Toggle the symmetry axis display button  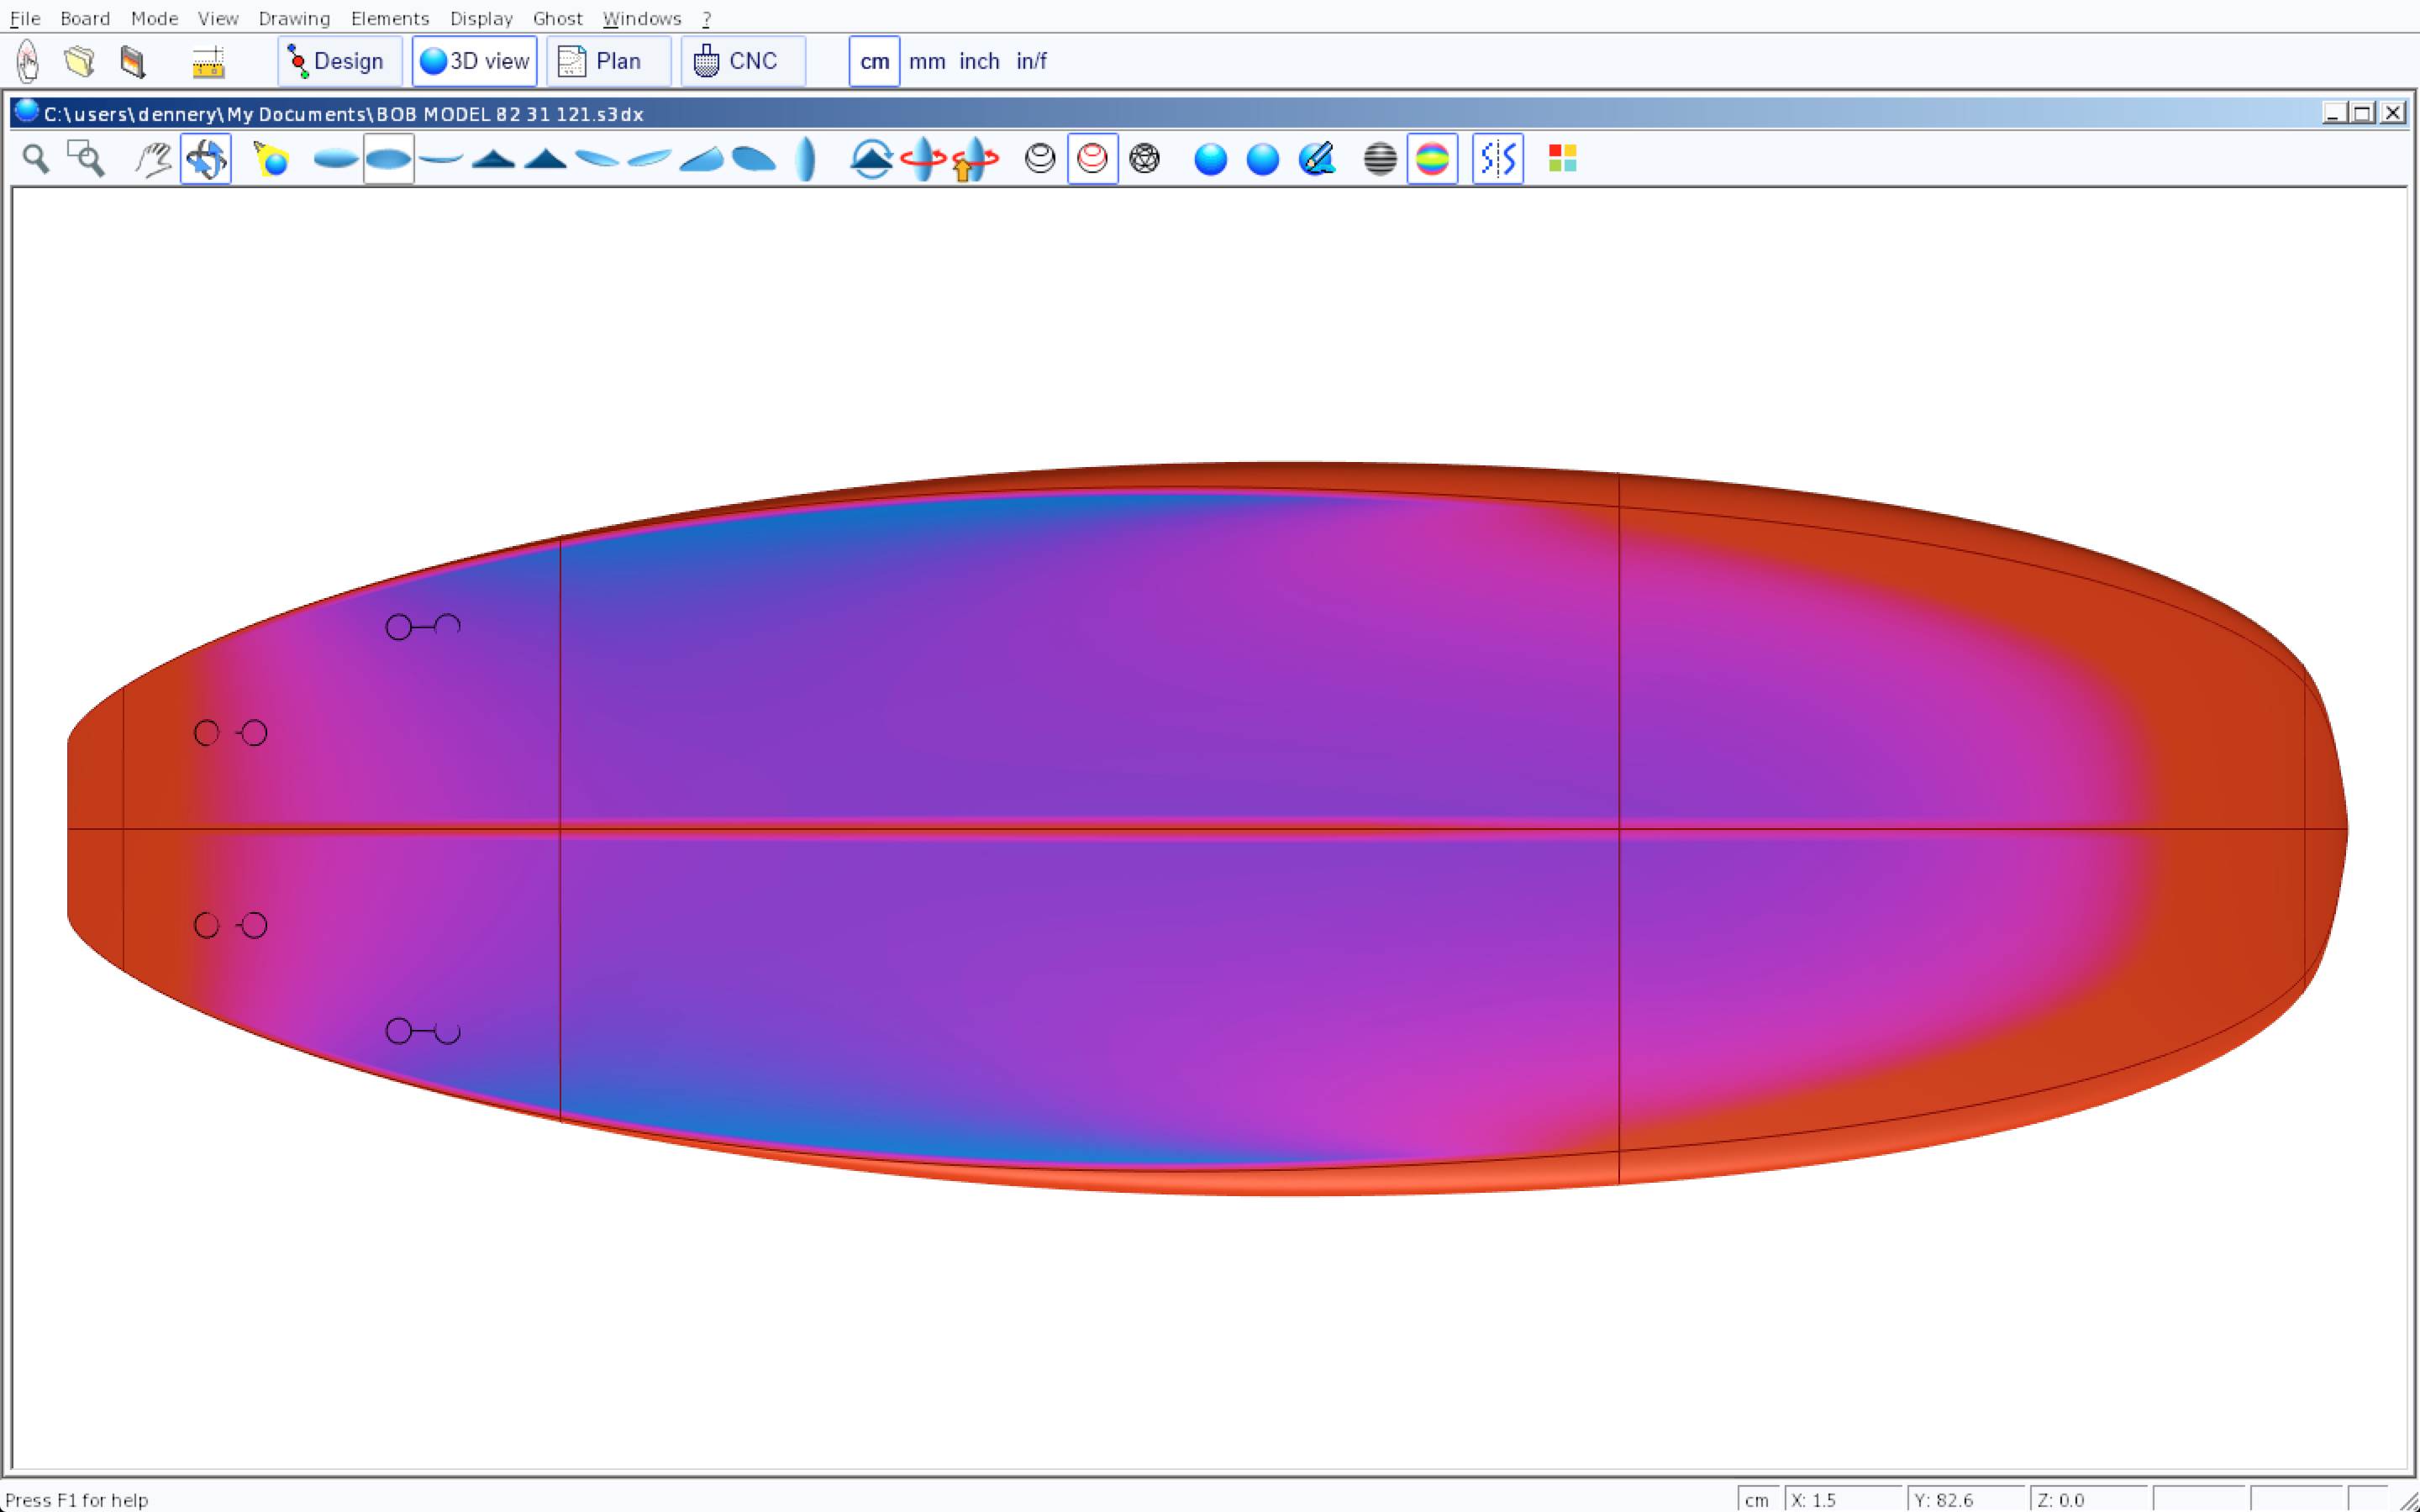click(x=1497, y=159)
